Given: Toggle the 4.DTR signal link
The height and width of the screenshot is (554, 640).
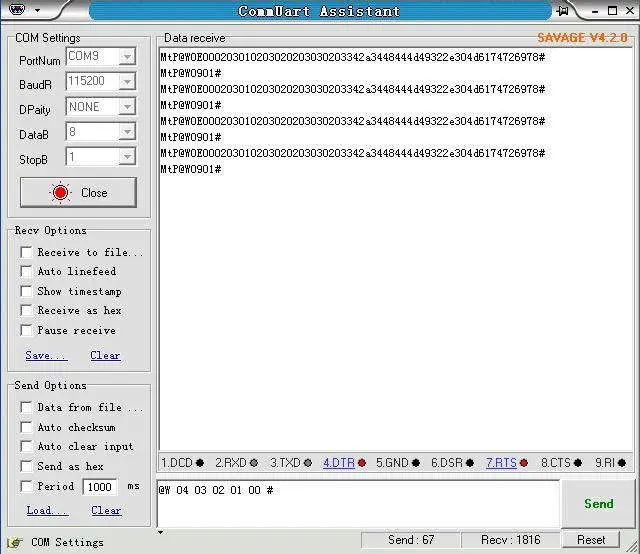Looking at the screenshot, I should pos(339,463).
